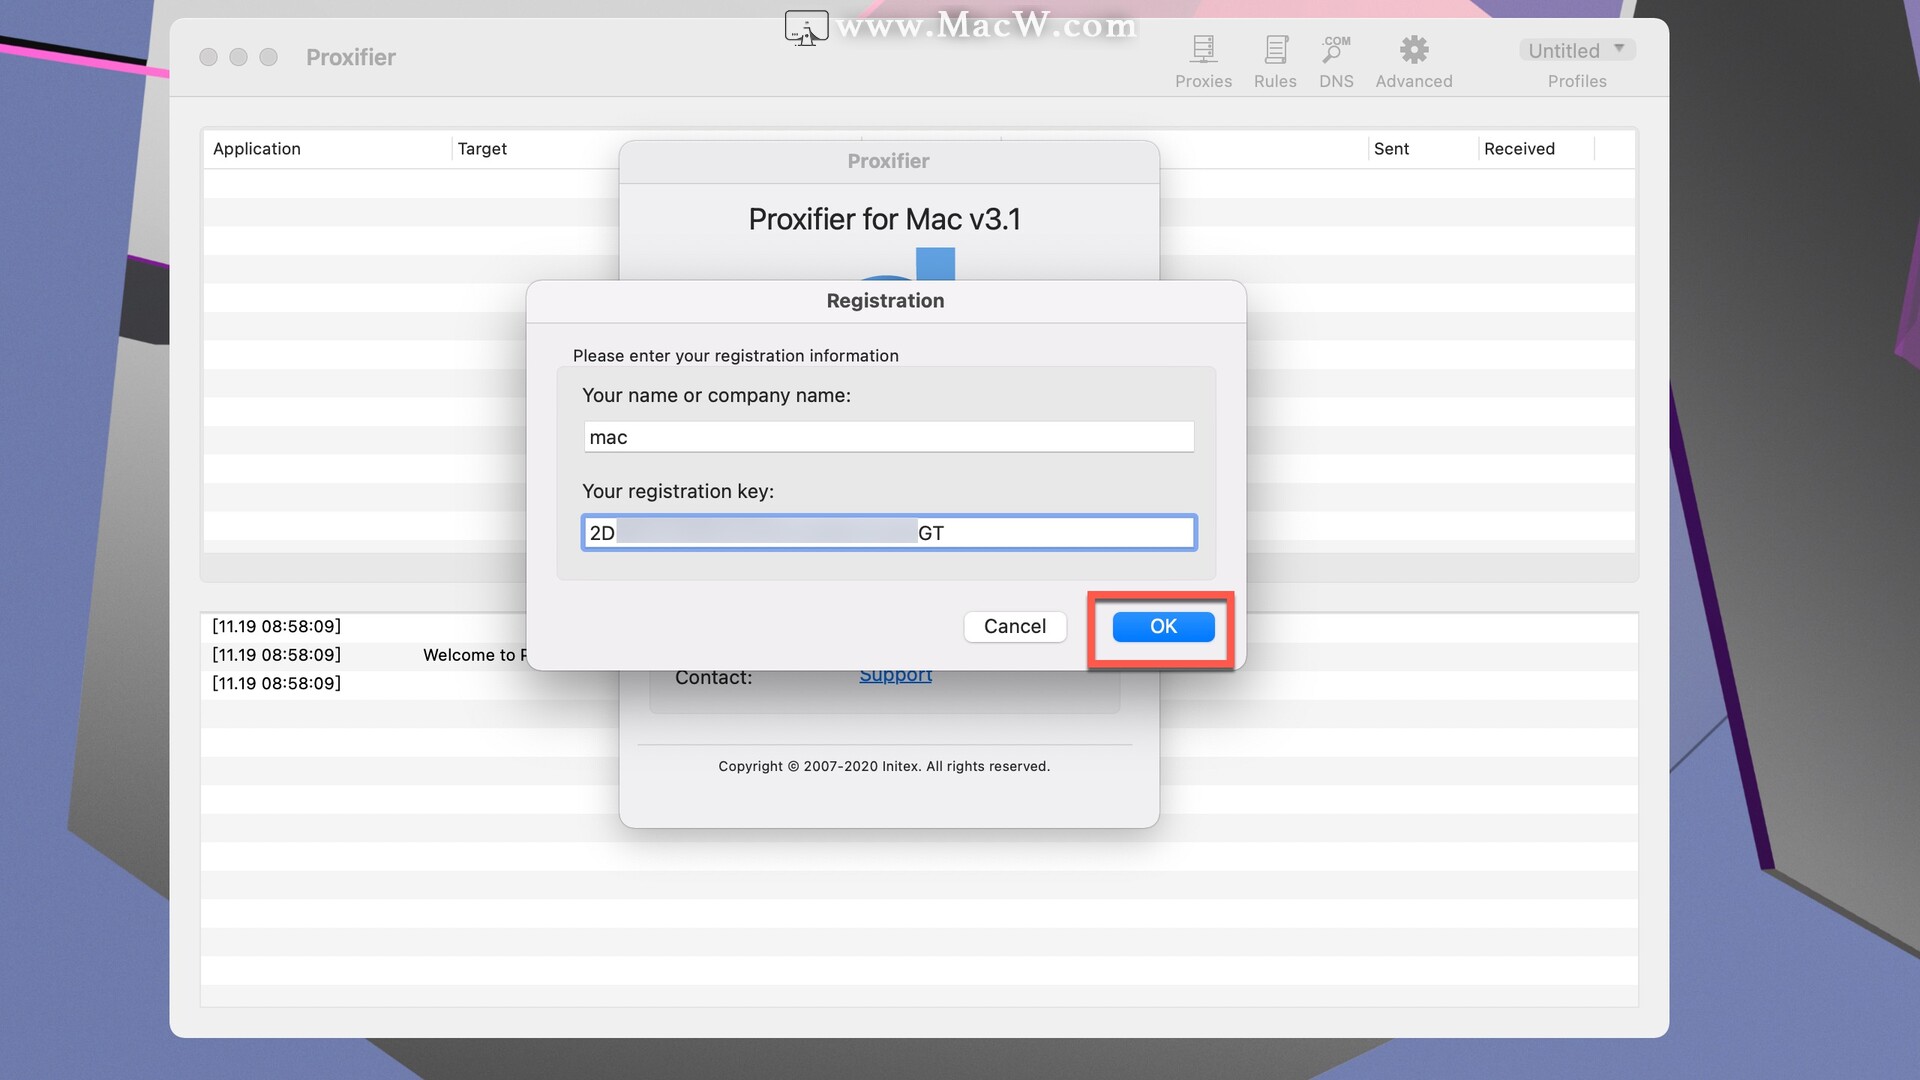Open the DNS settings

tap(1336, 60)
